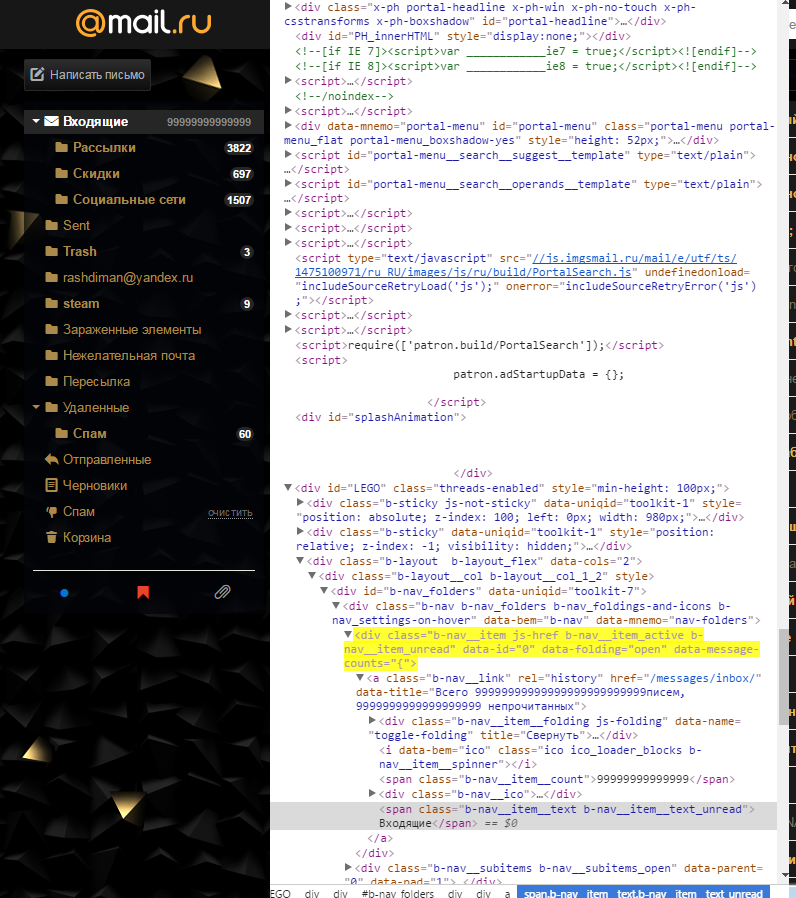The width and height of the screenshot is (796, 898).
Task: Open the Отправленные folder
Action: pyautogui.click(x=107, y=459)
